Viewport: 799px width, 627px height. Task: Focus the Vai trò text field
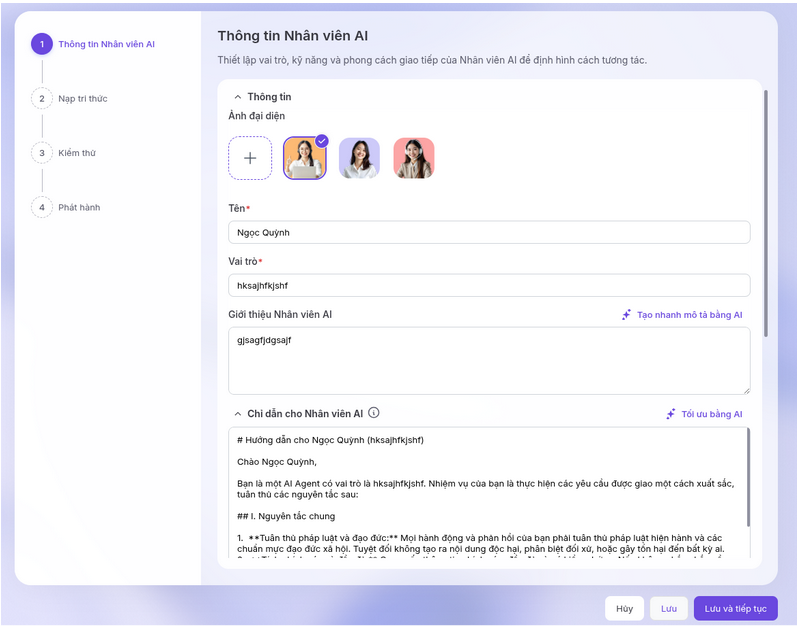(489, 286)
